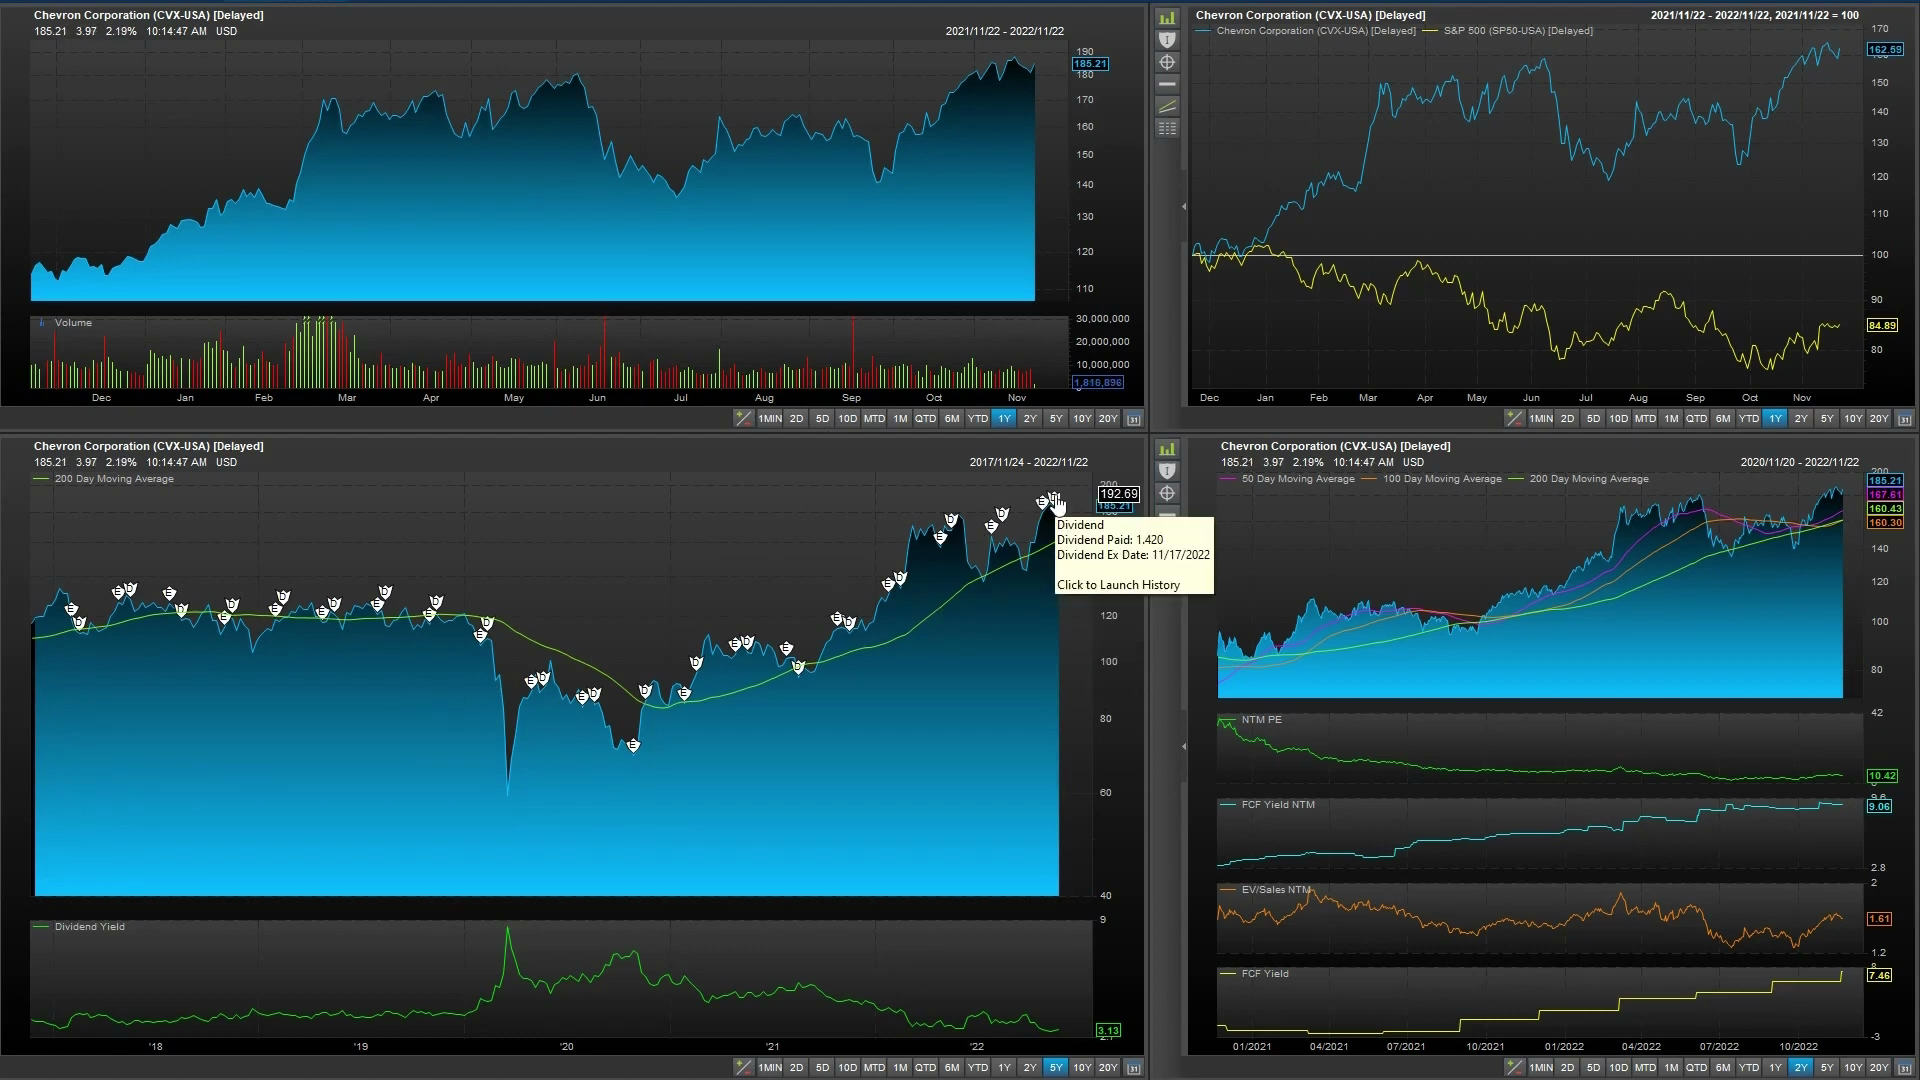Open data grid icon in upper toolbar
The height and width of the screenshot is (1080, 1920).
click(1167, 128)
